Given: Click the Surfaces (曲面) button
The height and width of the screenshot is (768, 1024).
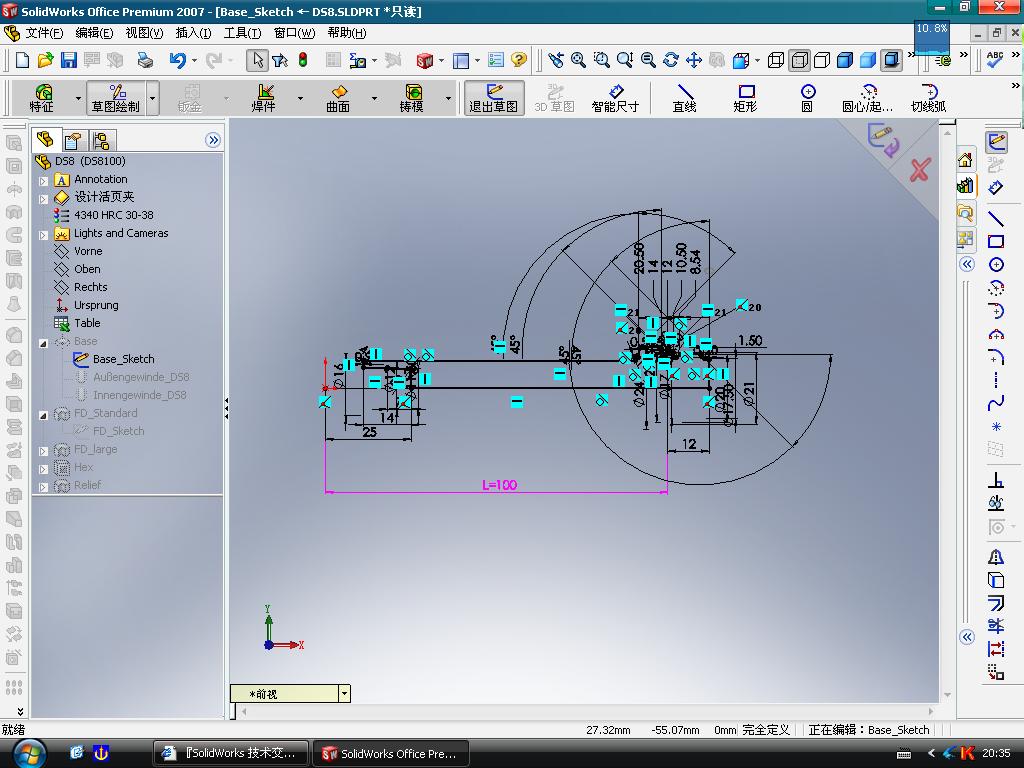Looking at the screenshot, I should [338, 98].
